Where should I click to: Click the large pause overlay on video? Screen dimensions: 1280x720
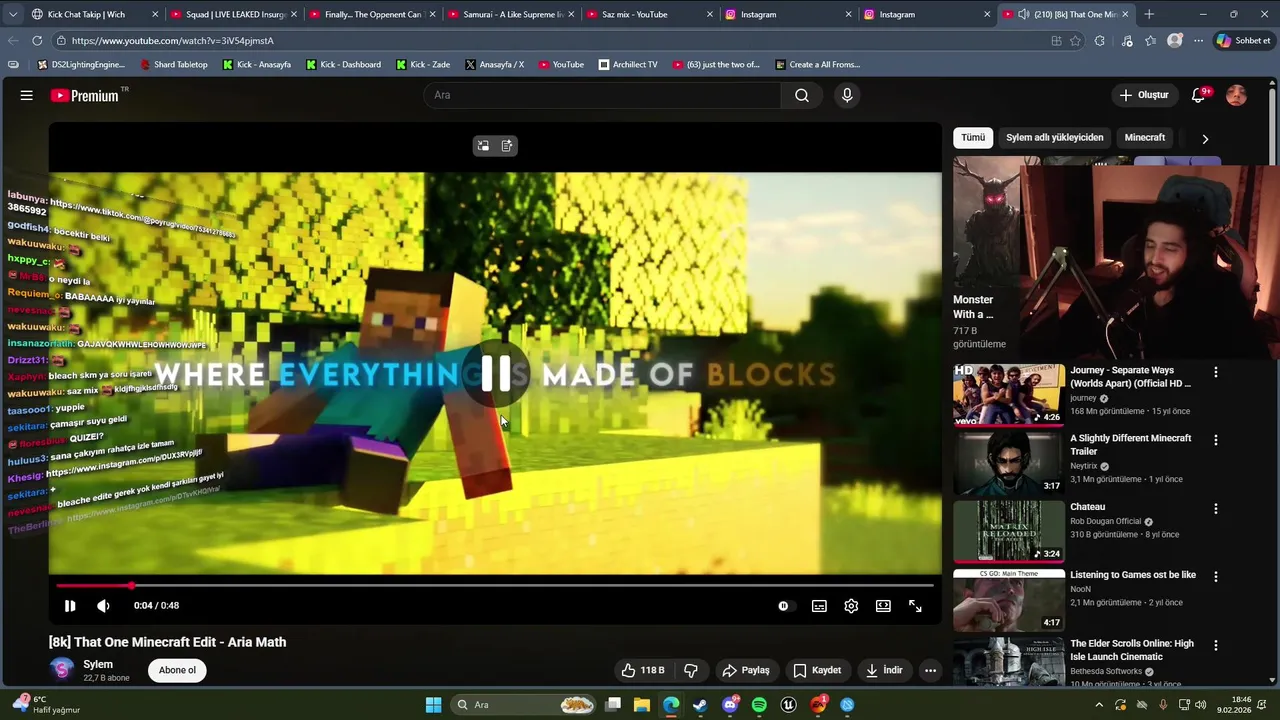click(x=496, y=374)
